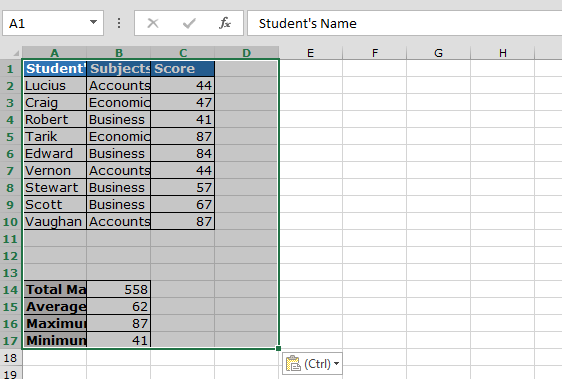Image resolution: width=562 pixels, height=379 pixels.
Task: Click Vaughan's Accounts subject cell
Action: point(119,222)
